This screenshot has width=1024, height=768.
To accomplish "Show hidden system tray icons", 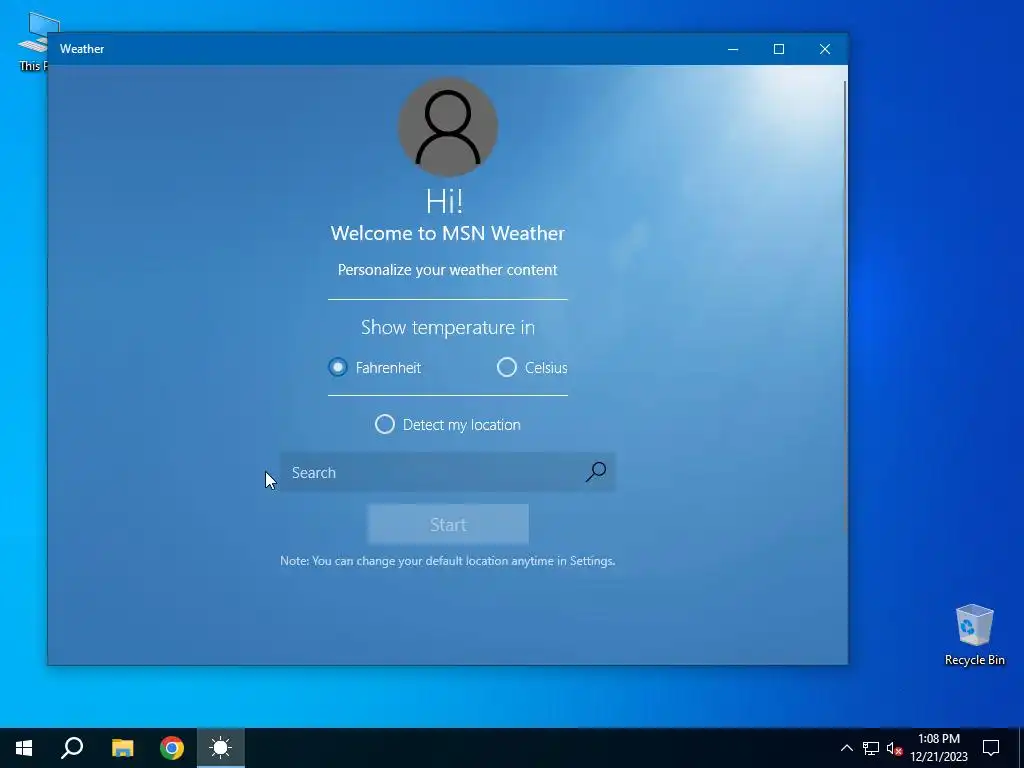I will 846,748.
